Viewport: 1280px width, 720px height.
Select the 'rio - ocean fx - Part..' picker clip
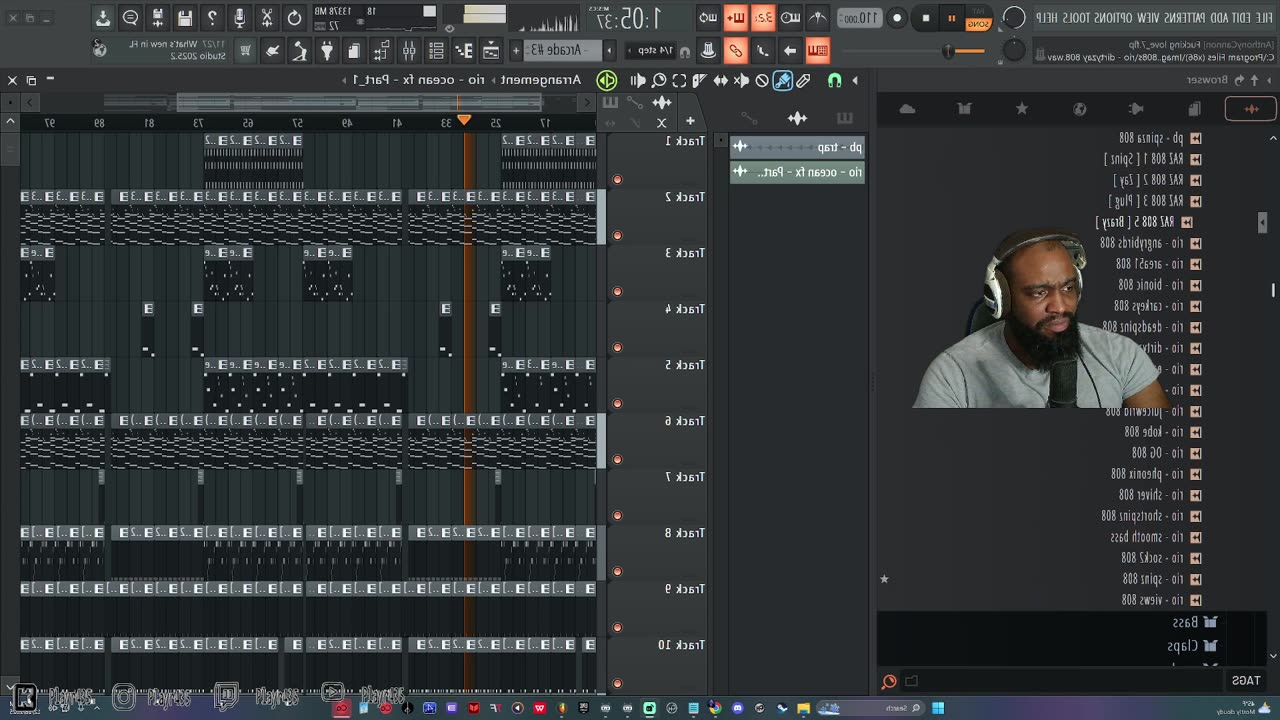point(797,172)
